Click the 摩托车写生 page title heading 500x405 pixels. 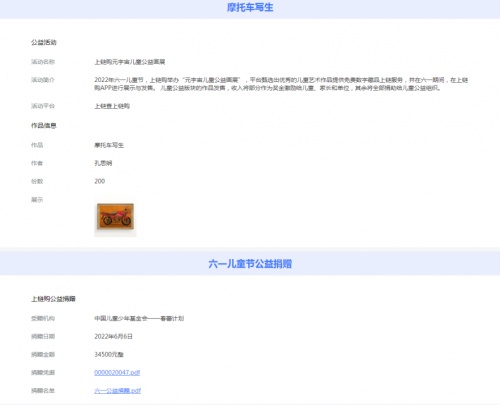(250, 7)
